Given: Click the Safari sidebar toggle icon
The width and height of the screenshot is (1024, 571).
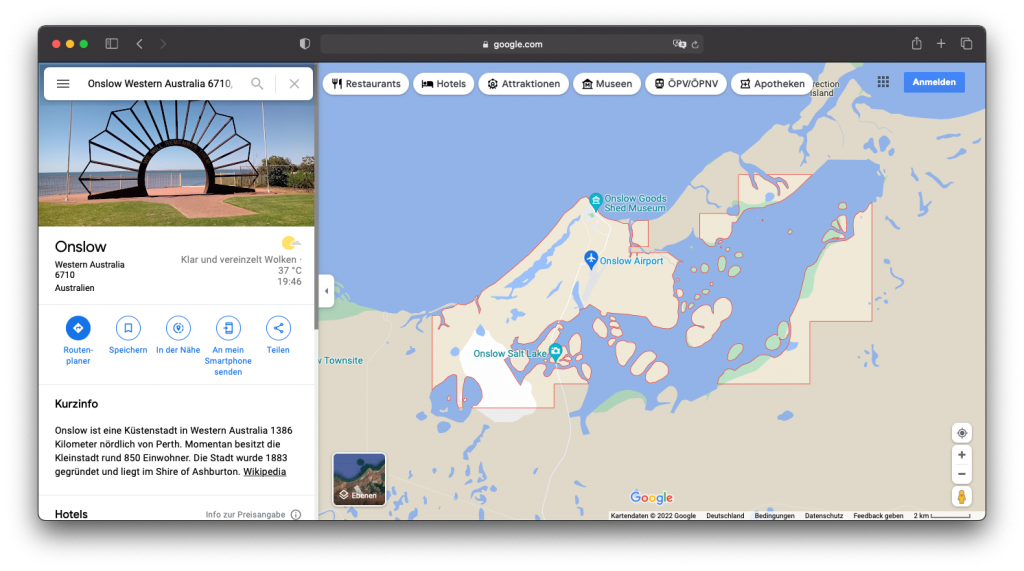Looking at the screenshot, I should [112, 44].
